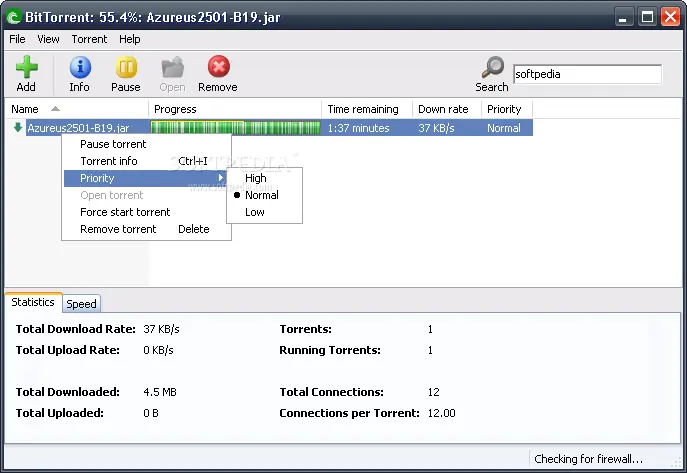
Task: Click green download arrow beside Azureus2501-B19.jar
Action: point(18,127)
